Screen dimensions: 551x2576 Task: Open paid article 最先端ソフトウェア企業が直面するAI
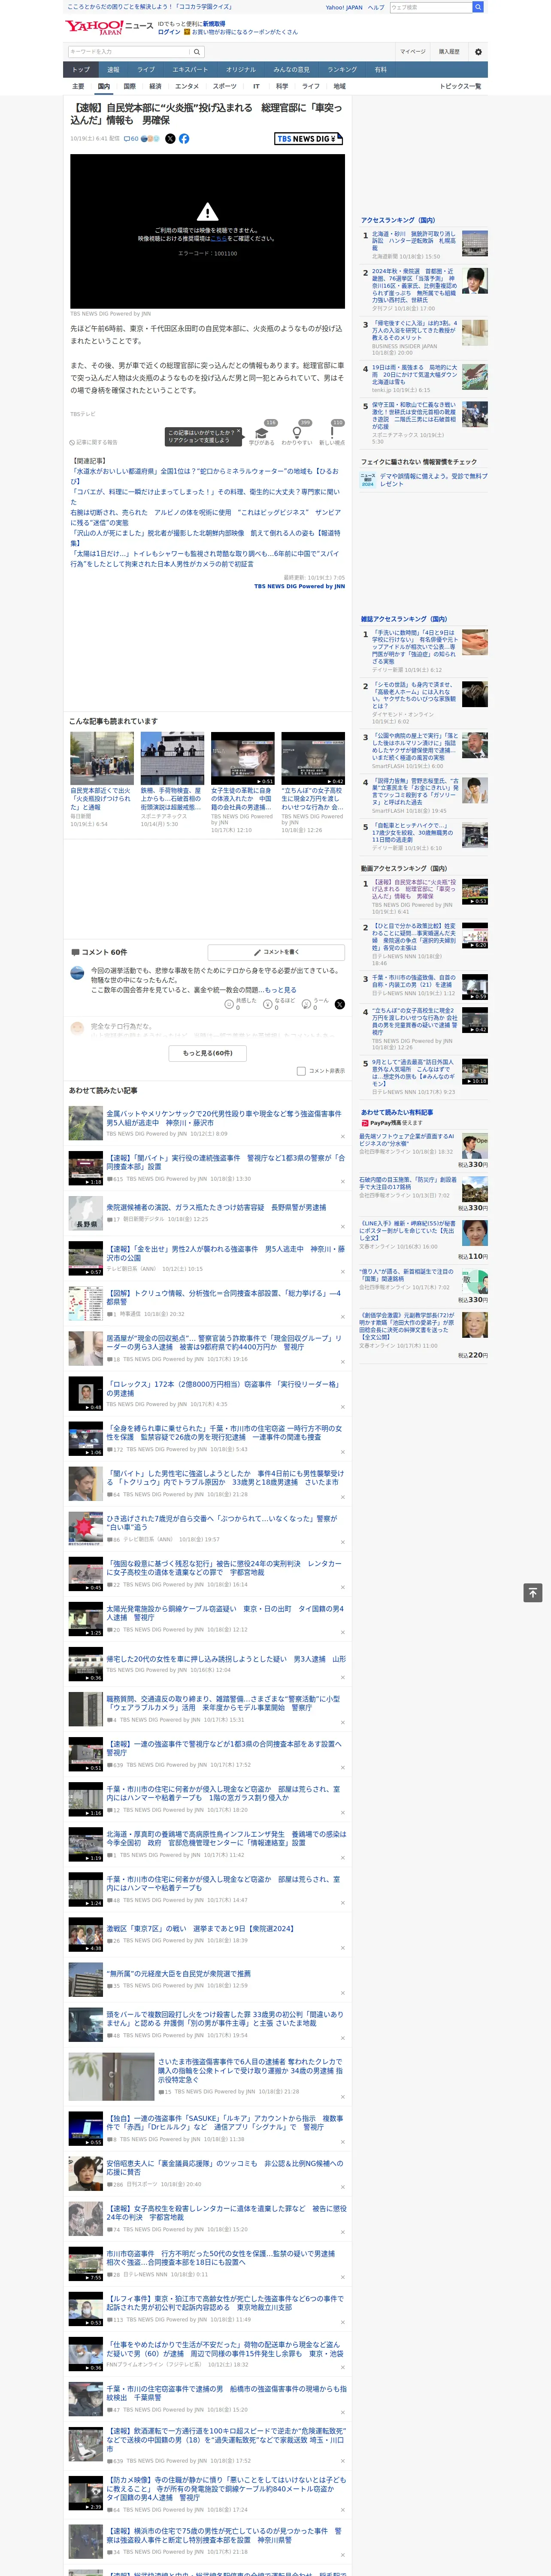[x=407, y=1140]
